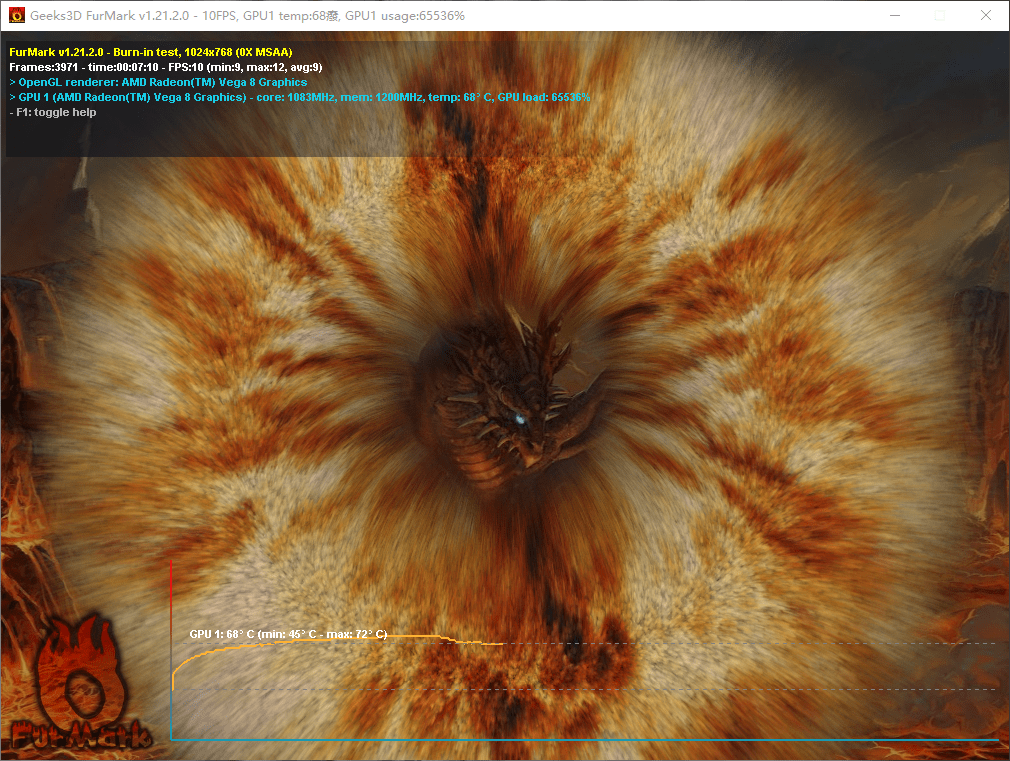This screenshot has width=1010, height=761.
Task: Click the dragon head eye in the center
Action: (x=519, y=420)
